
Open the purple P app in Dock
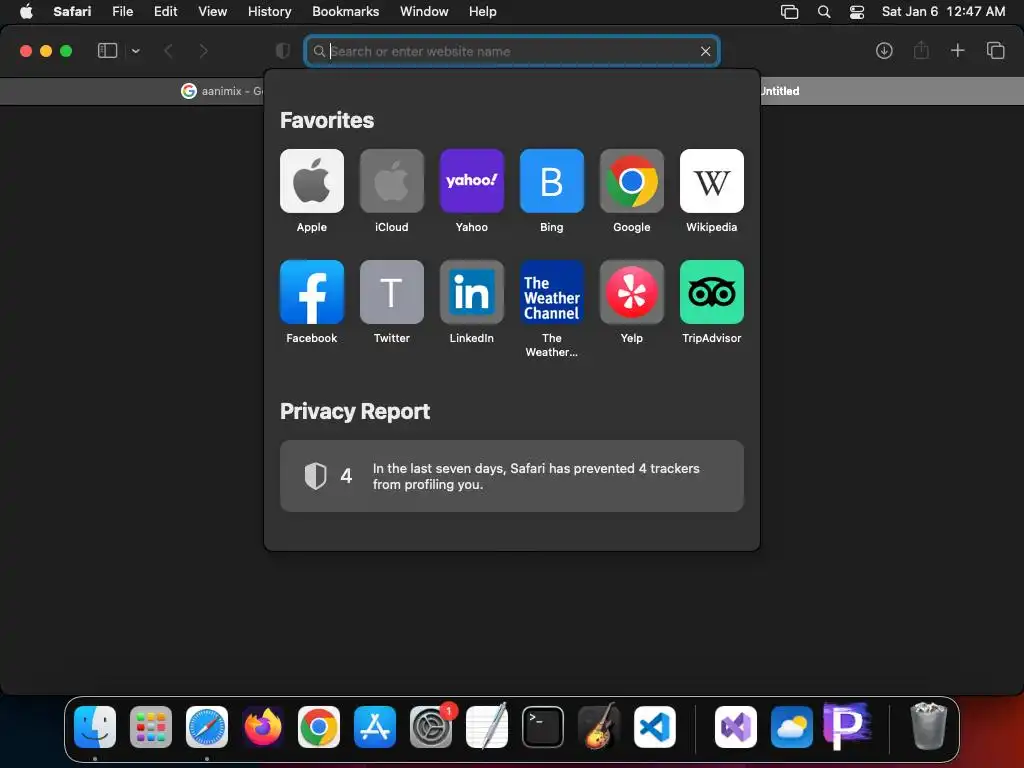[848, 726]
